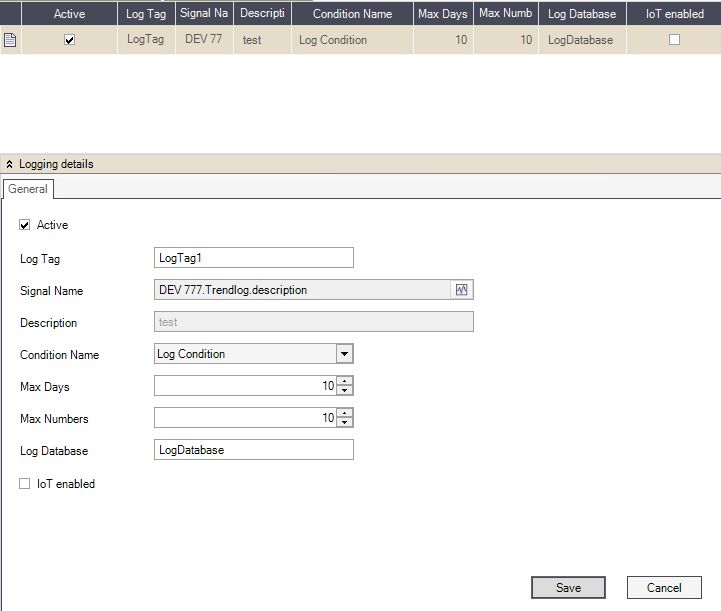The image size is (721, 611).
Task: Uncheck the Active checkbox in the grid row
Action: pyautogui.click(x=69, y=40)
